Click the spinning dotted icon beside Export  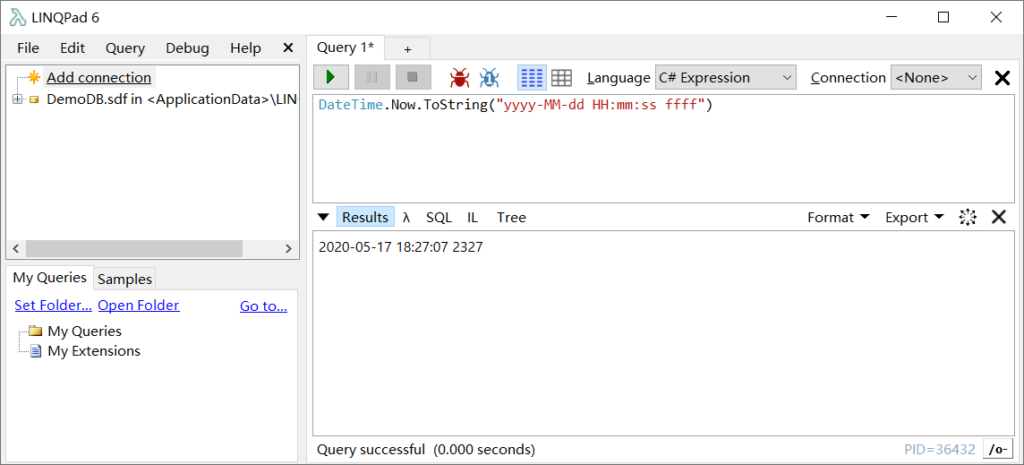(x=967, y=217)
